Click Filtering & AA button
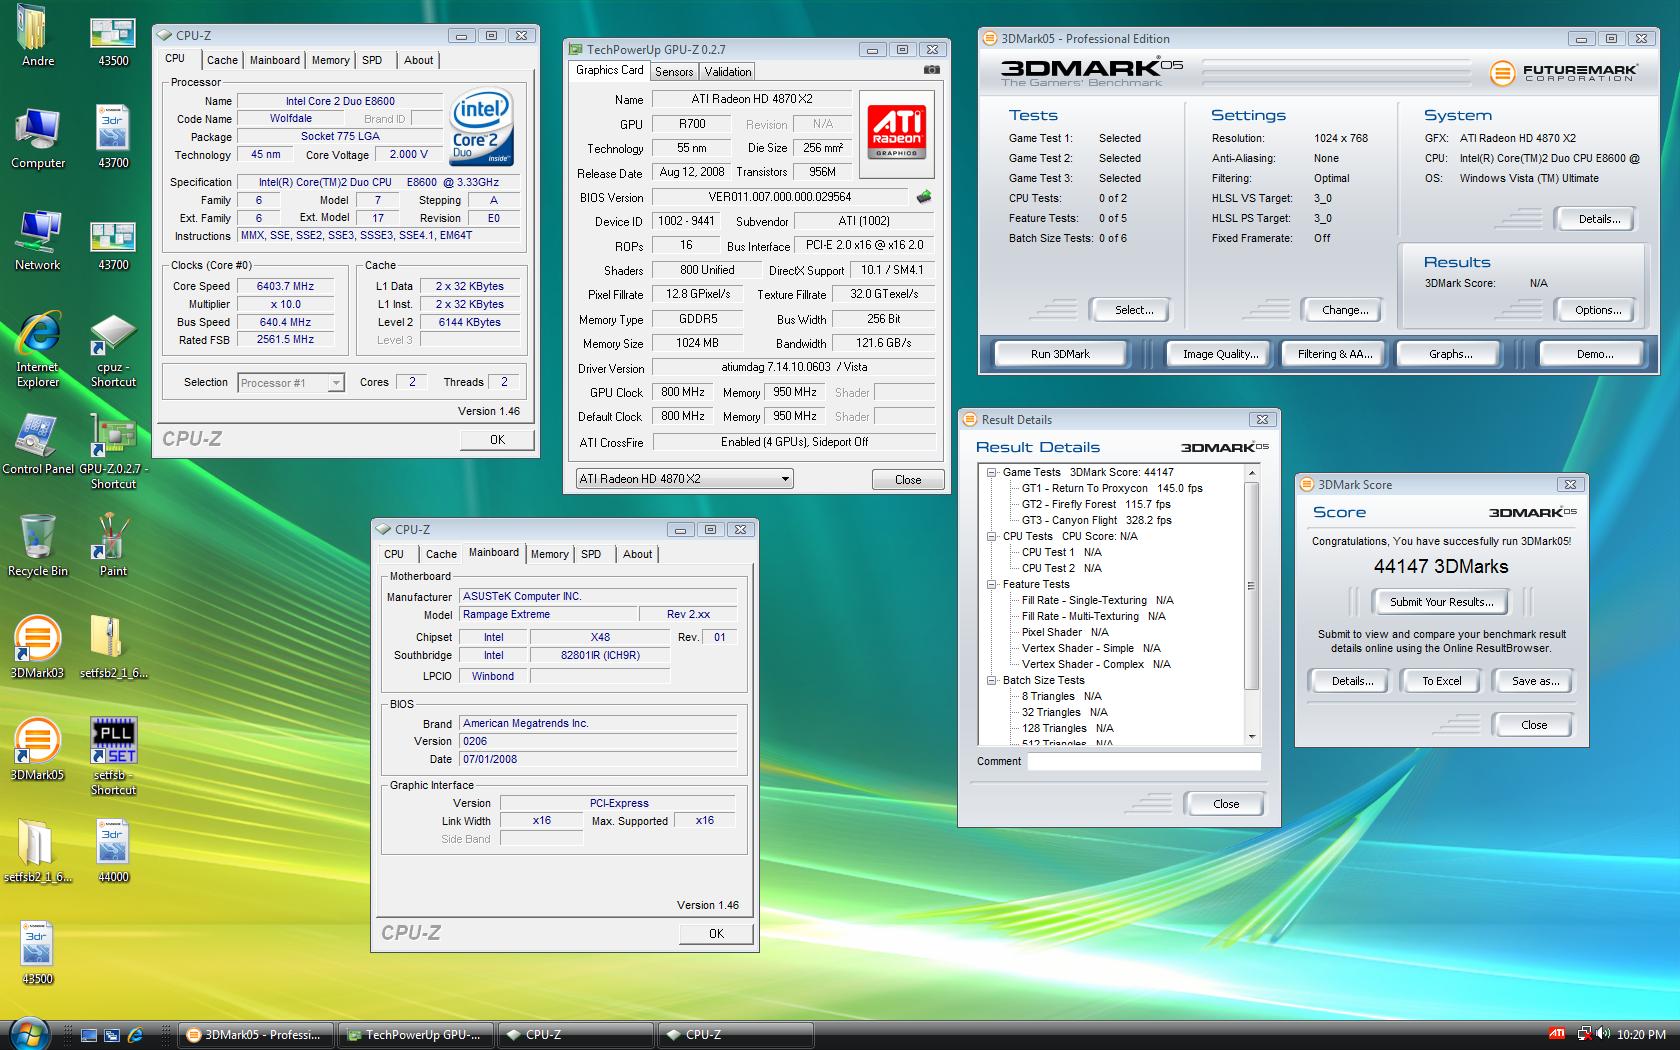This screenshot has width=1680, height=1050. point(1334,354)
